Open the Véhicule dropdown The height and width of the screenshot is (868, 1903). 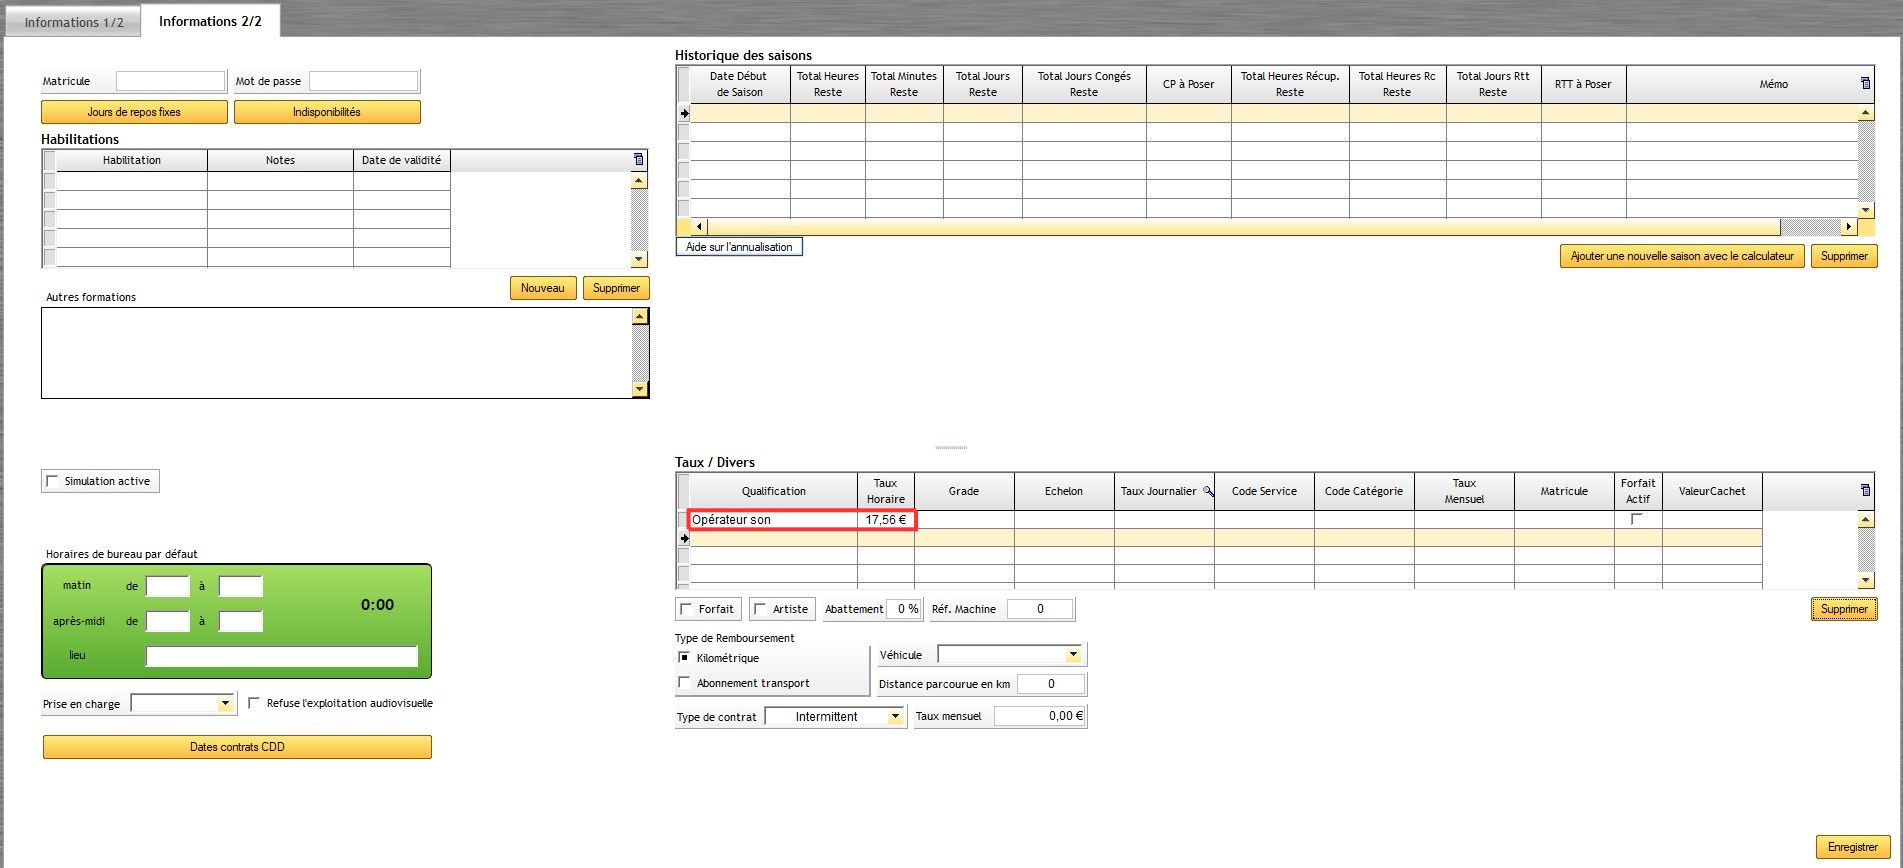coord(1073,655)
